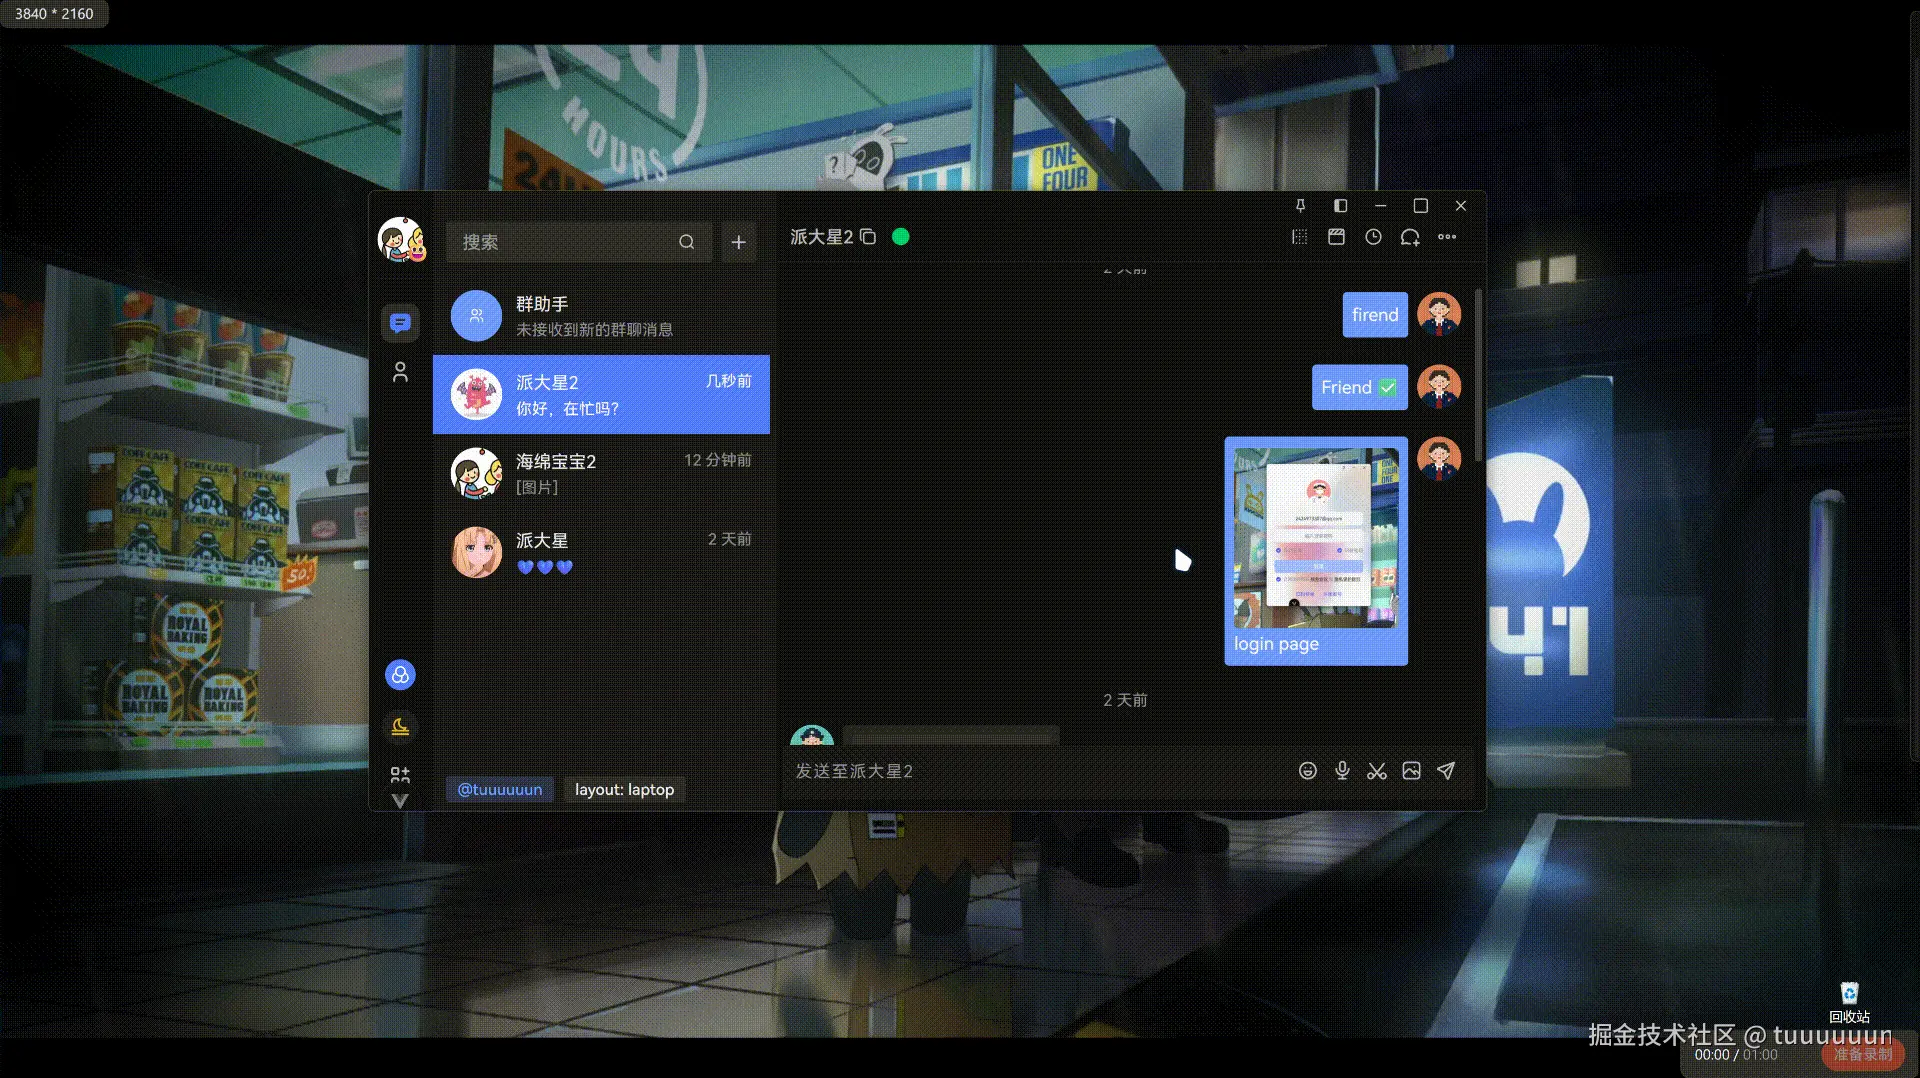The image size is (1920, 1078).
Task: Open the more options ellipsis menu
Action: (1447, 237)
